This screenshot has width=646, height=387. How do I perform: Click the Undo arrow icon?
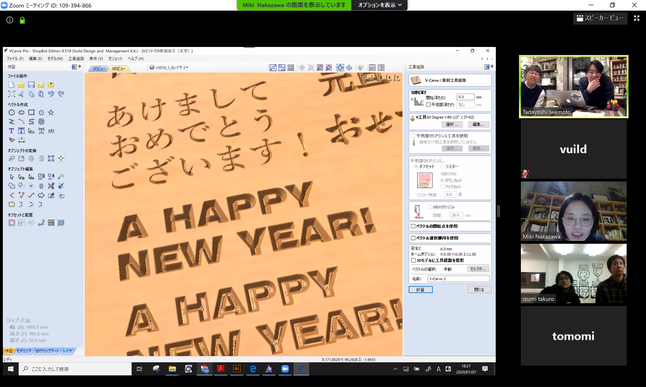pos(51,94)
